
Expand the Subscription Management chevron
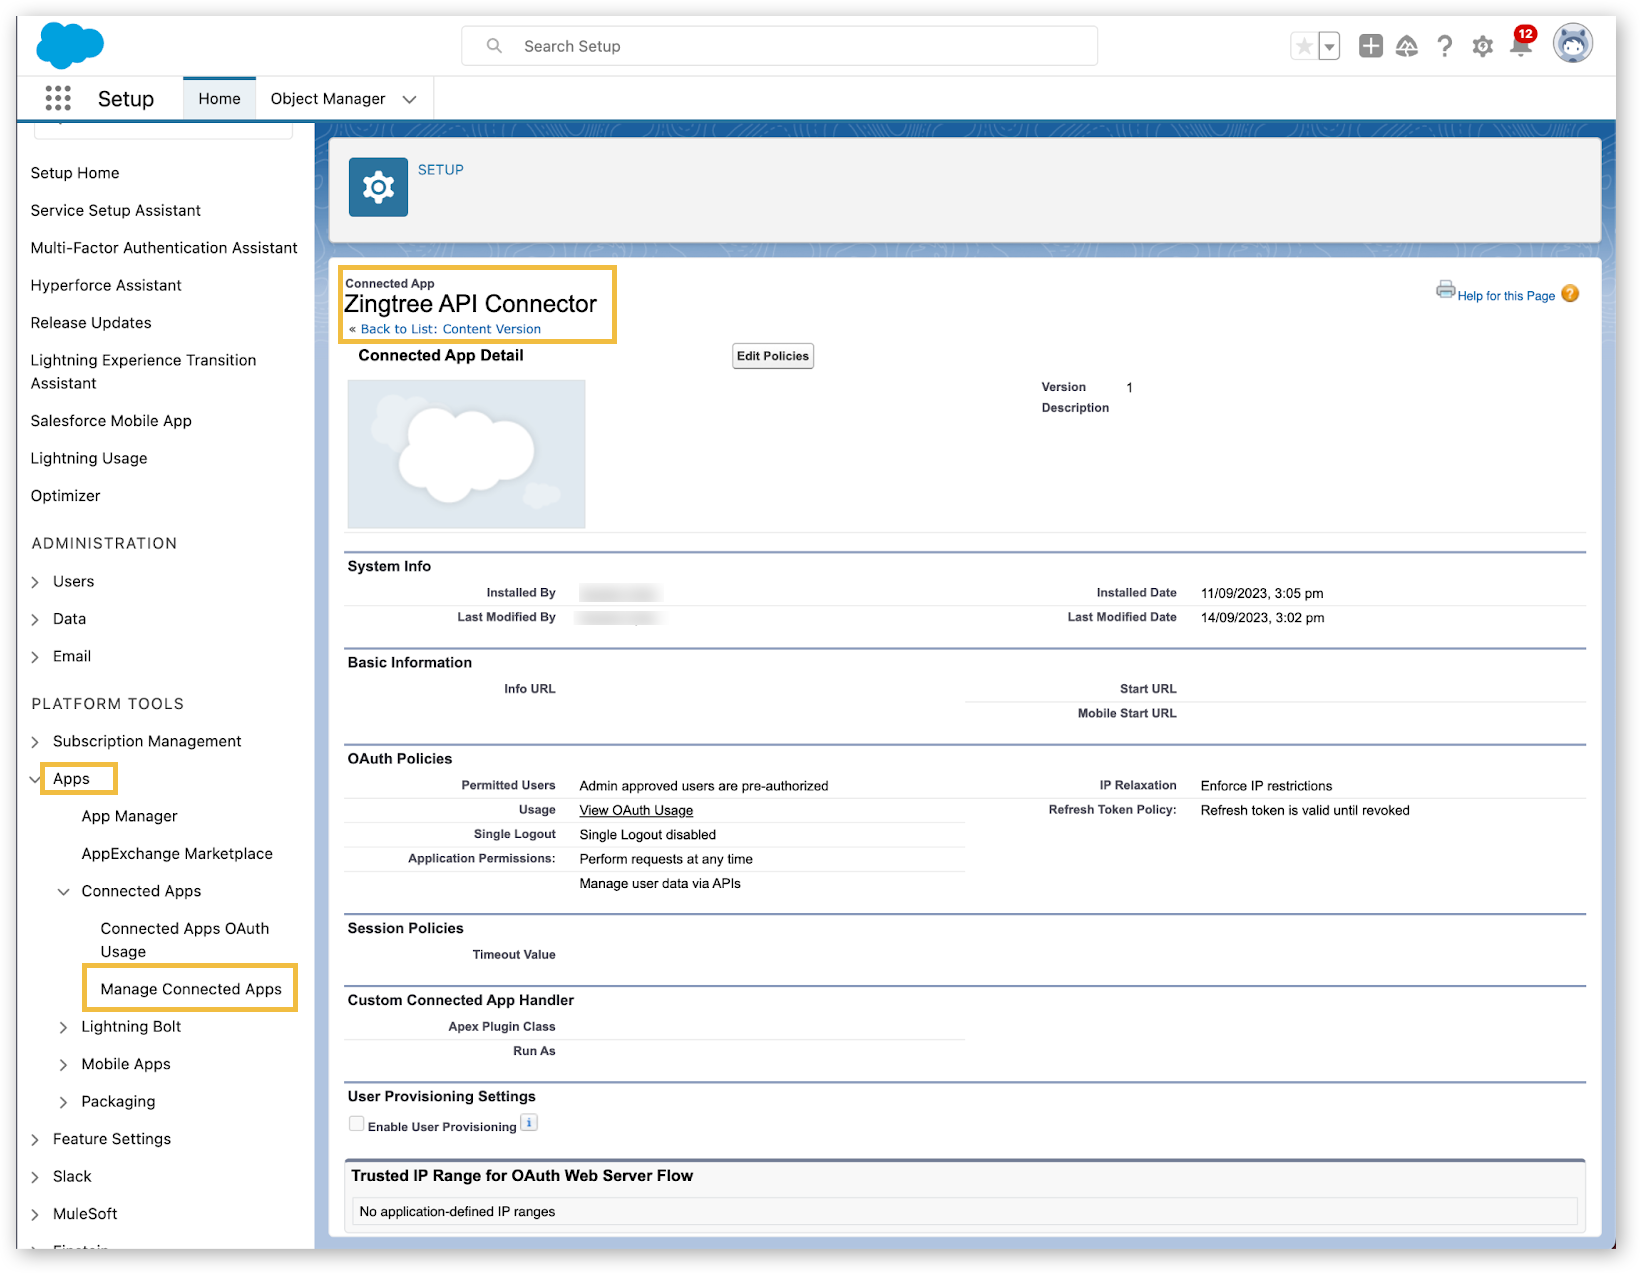(35, 742)
